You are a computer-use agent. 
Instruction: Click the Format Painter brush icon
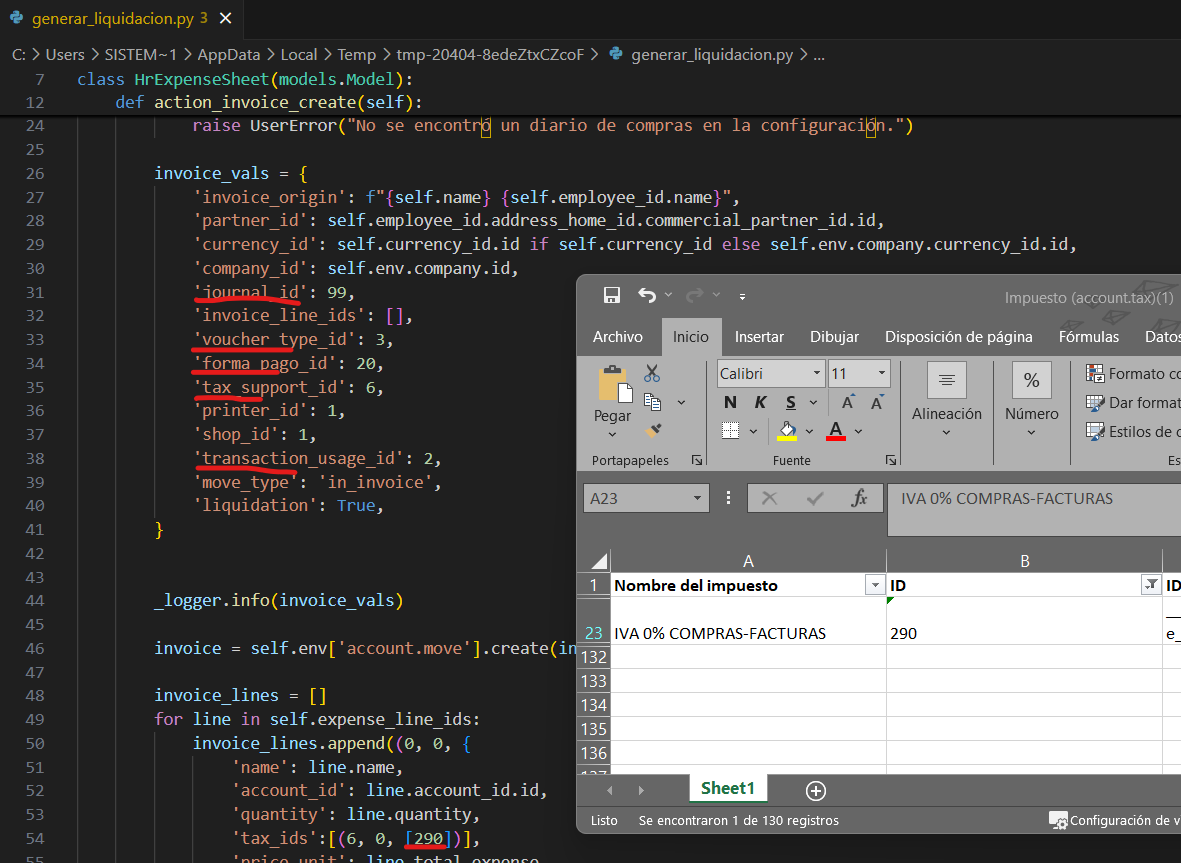[653, 430]
